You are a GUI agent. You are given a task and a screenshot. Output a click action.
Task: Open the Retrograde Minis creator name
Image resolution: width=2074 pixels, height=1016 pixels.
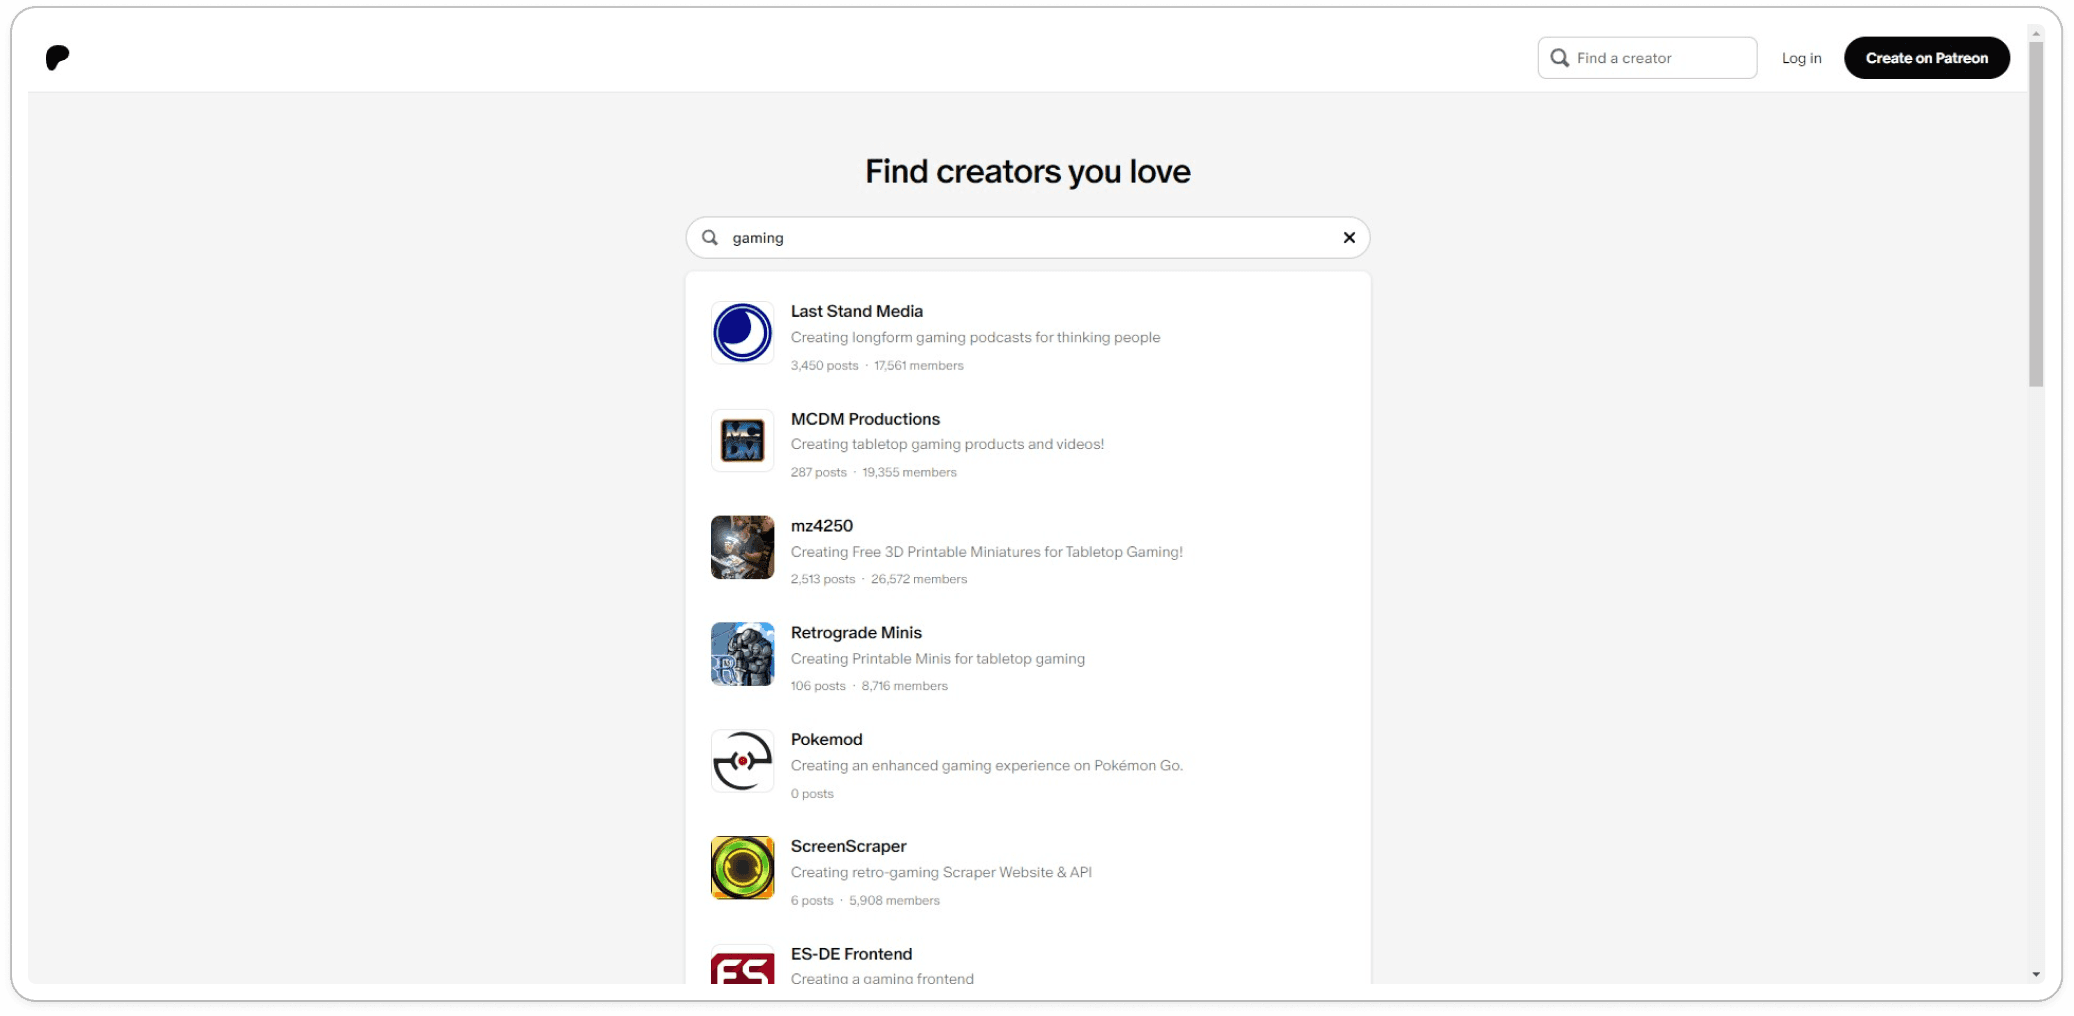pyautogui.click(x=856, y=633)
